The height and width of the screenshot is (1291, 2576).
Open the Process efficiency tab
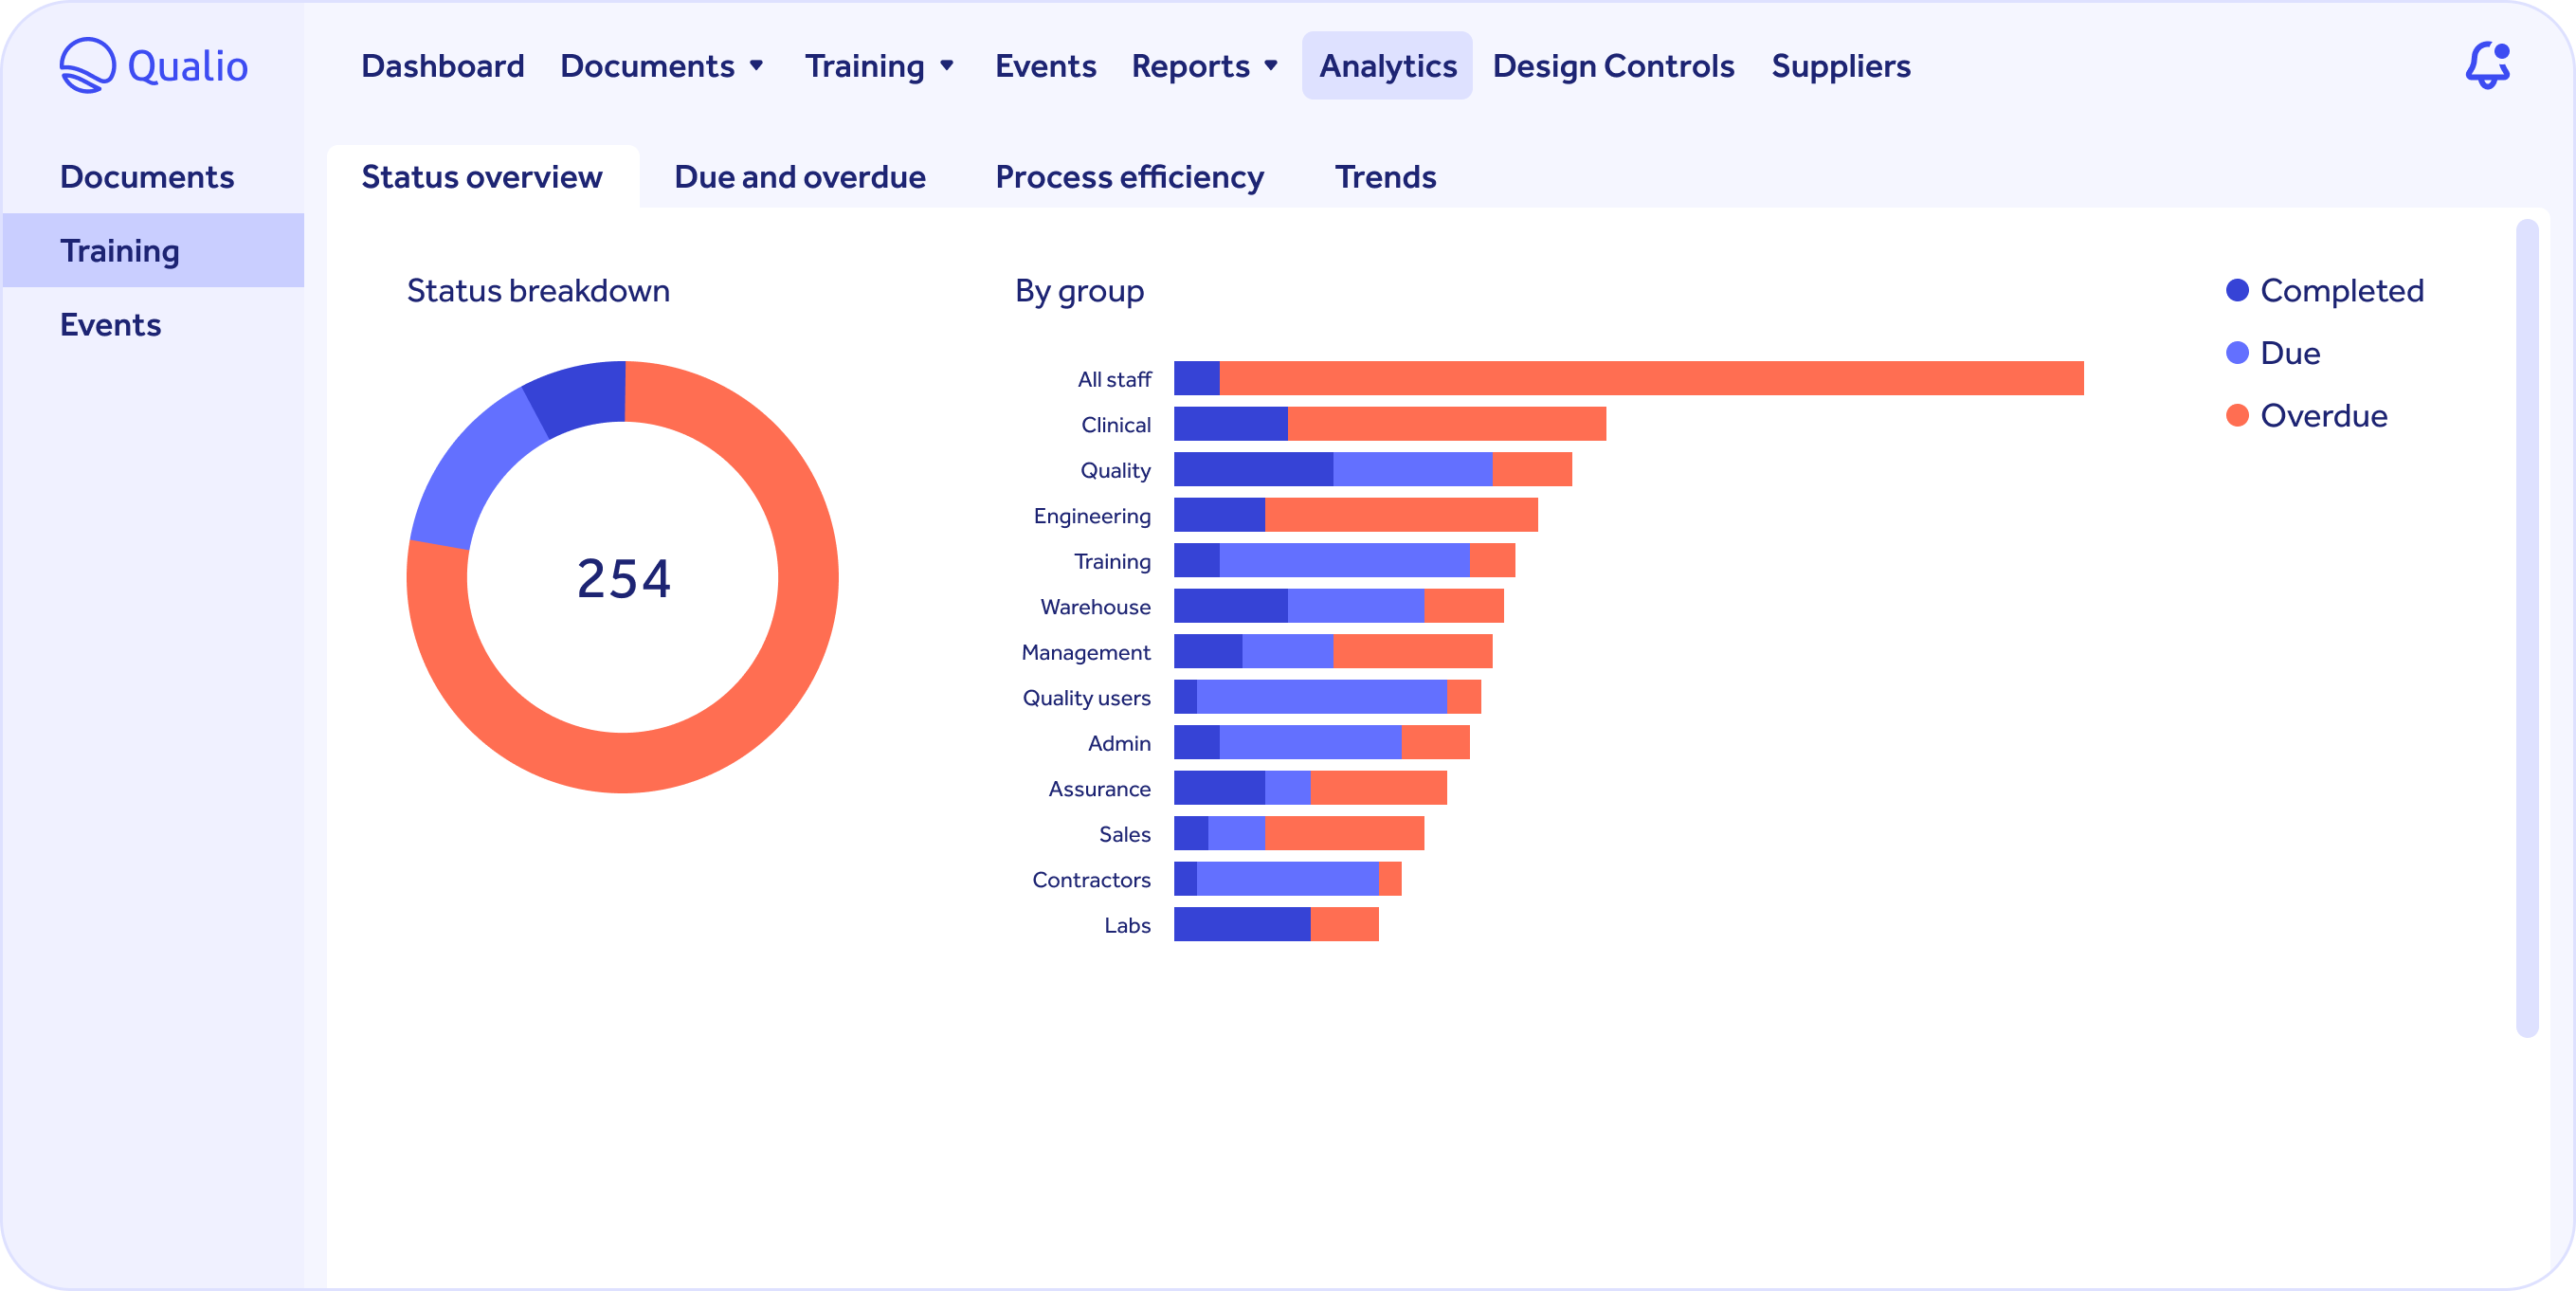point(1128,176)
